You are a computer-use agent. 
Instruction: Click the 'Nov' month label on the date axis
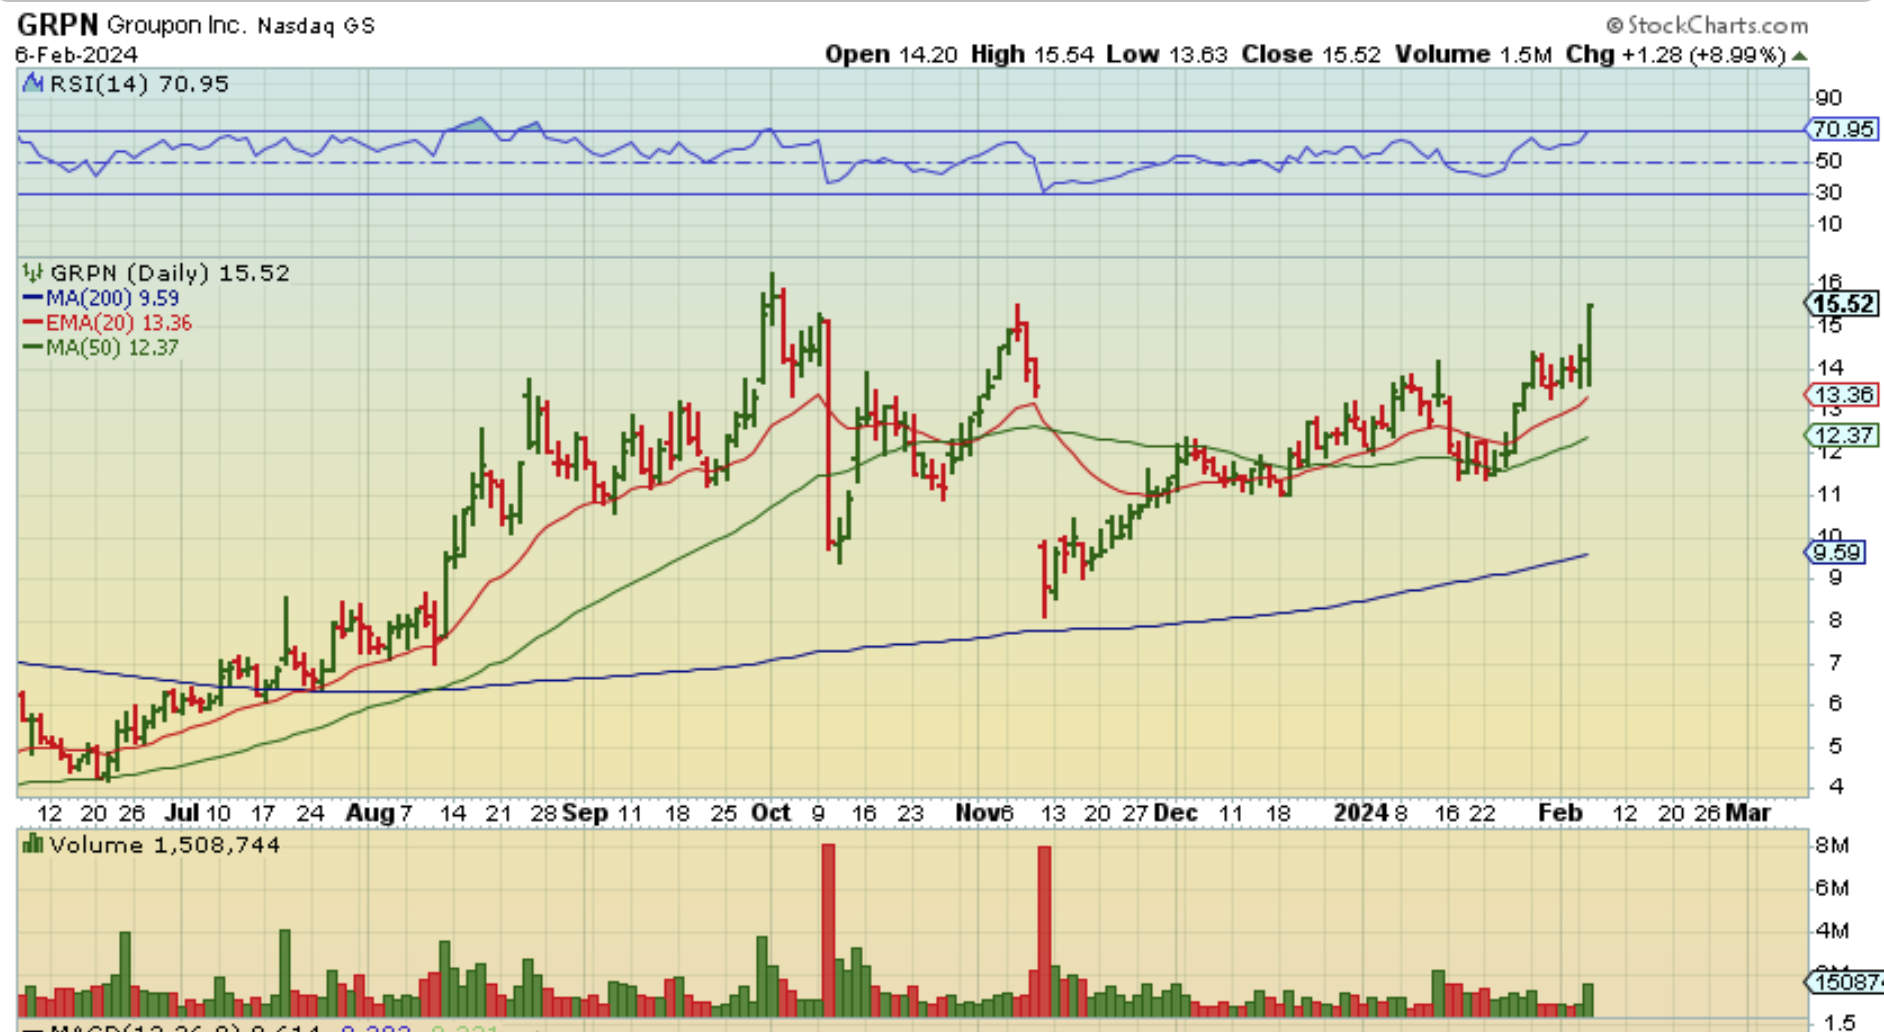tap(978, 813)
